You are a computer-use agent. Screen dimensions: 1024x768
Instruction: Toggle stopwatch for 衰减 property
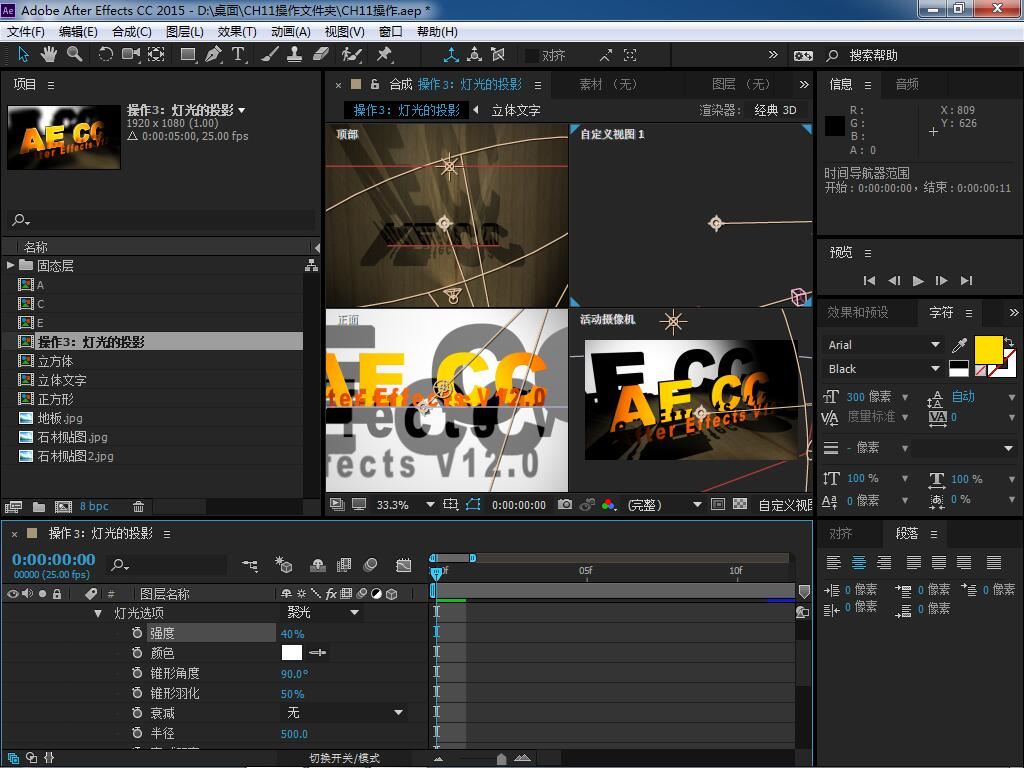136,712
